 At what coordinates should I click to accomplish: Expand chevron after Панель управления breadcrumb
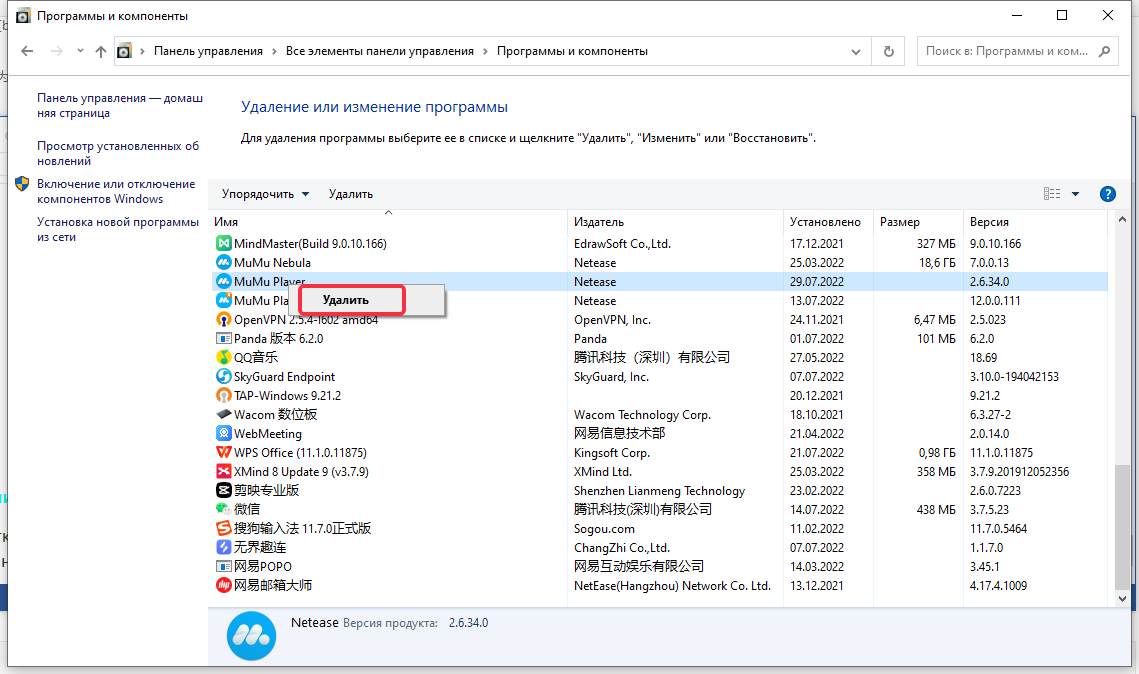(275, 52)
